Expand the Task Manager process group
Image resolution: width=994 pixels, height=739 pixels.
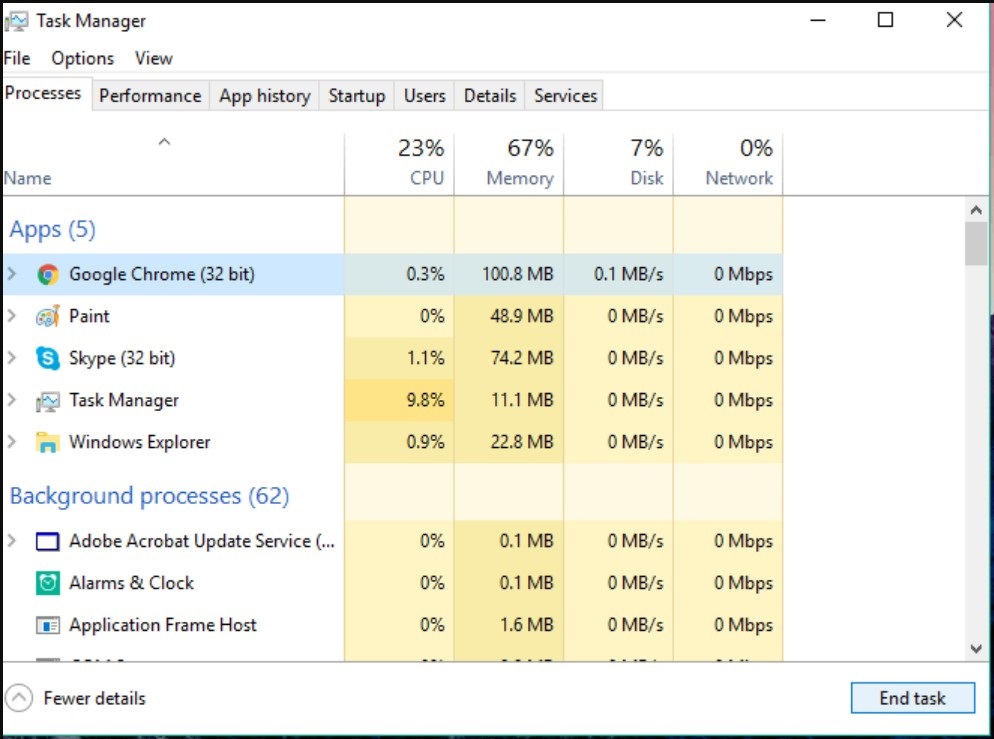pyautogui.click(x=11, y=399)
